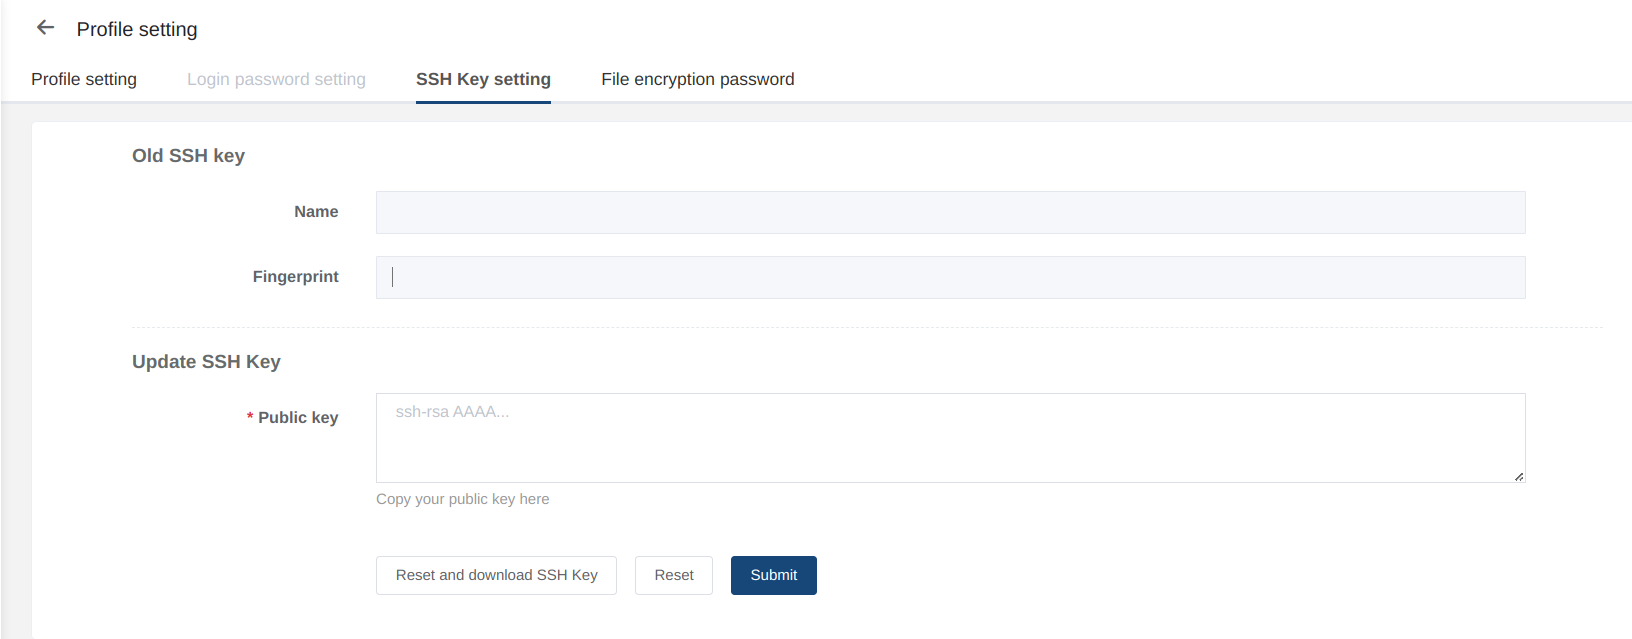Viewport: 1632px width, 639px height.
Task: Click the Profile setting page title
Action: tap(137, 30)
